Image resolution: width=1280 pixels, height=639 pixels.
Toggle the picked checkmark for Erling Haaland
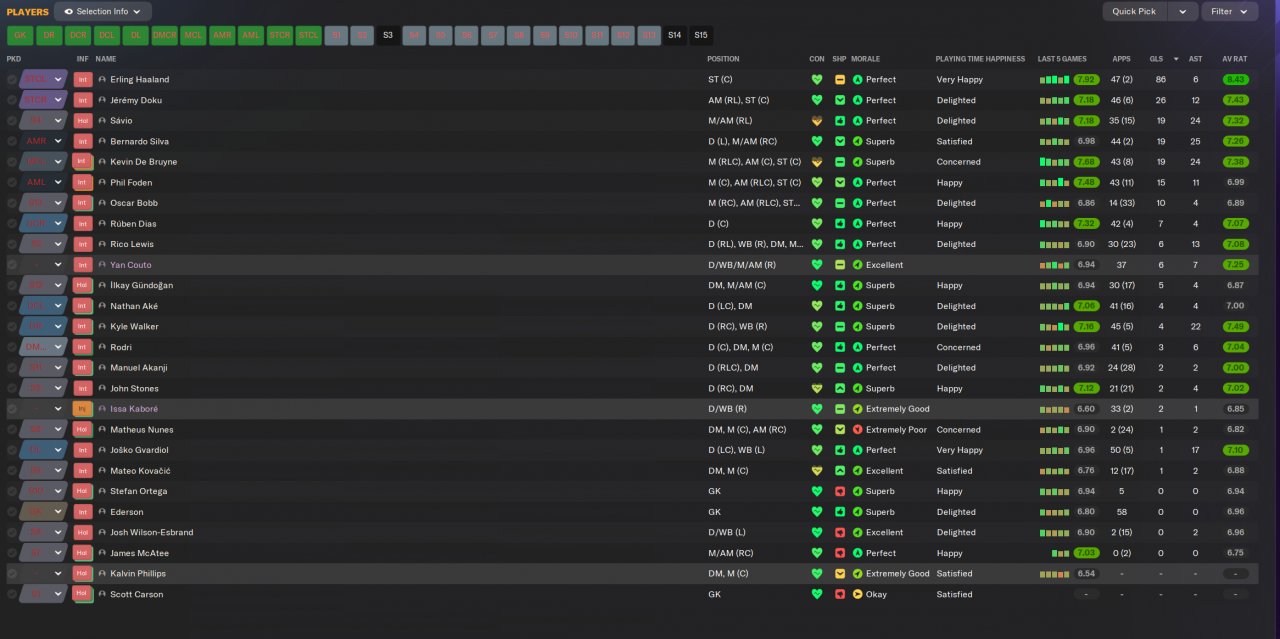pyautogui.click(x=12, y=79)
